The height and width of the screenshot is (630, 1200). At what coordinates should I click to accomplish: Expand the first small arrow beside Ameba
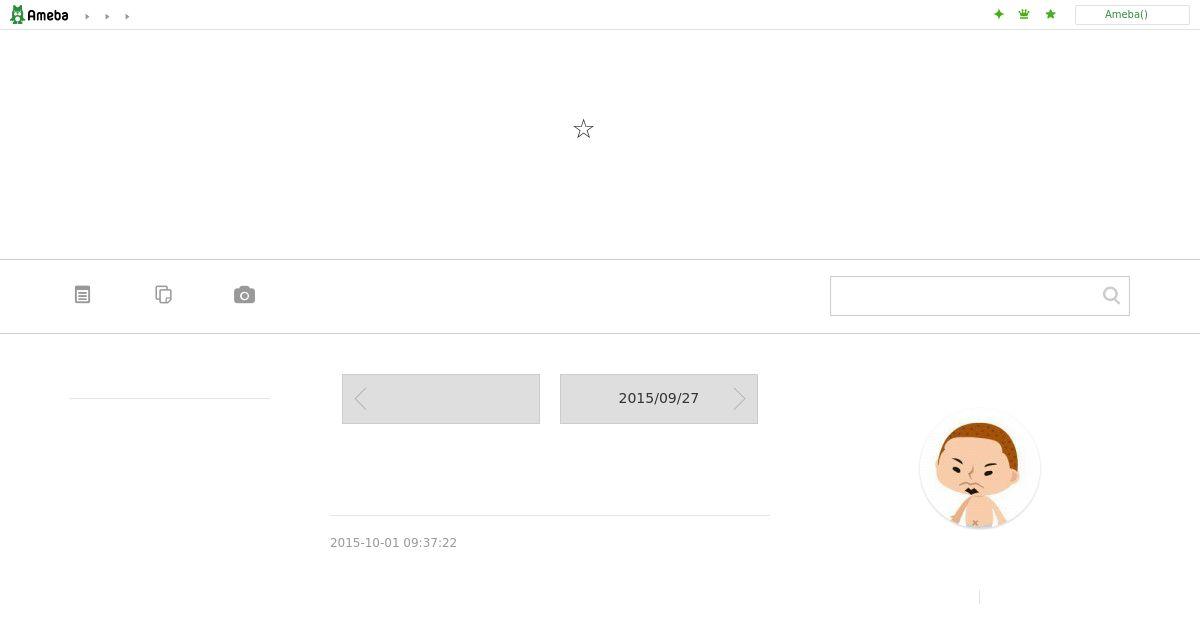click(x=87, y=16)
